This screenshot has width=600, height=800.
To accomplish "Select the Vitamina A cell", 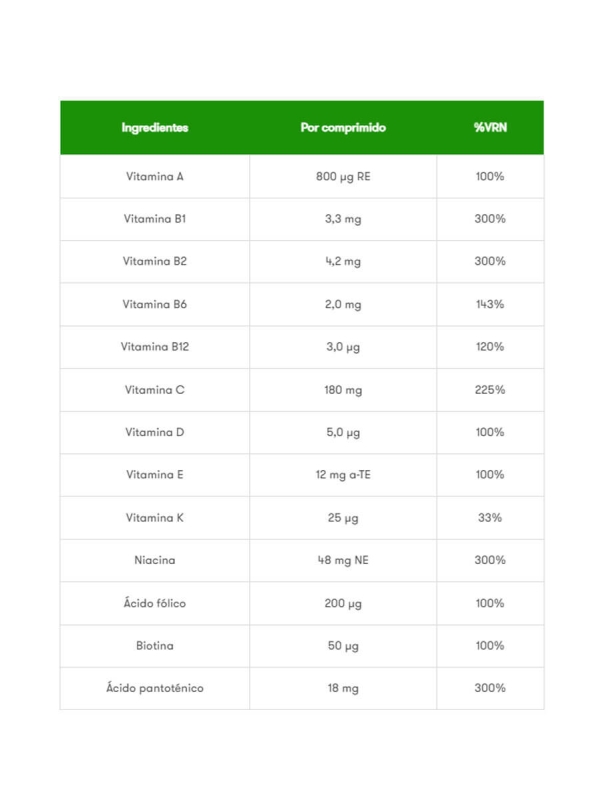I will [x=154, y=176].
